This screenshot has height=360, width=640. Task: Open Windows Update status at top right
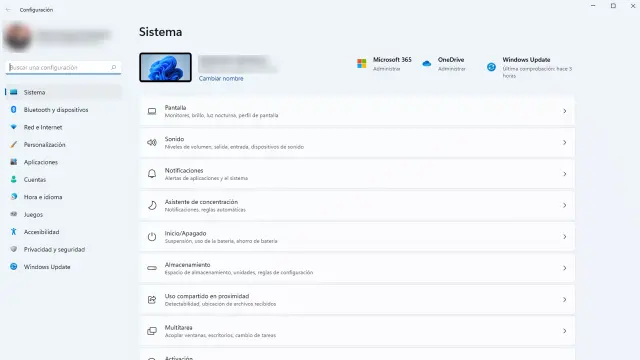(x=530, y=67)
